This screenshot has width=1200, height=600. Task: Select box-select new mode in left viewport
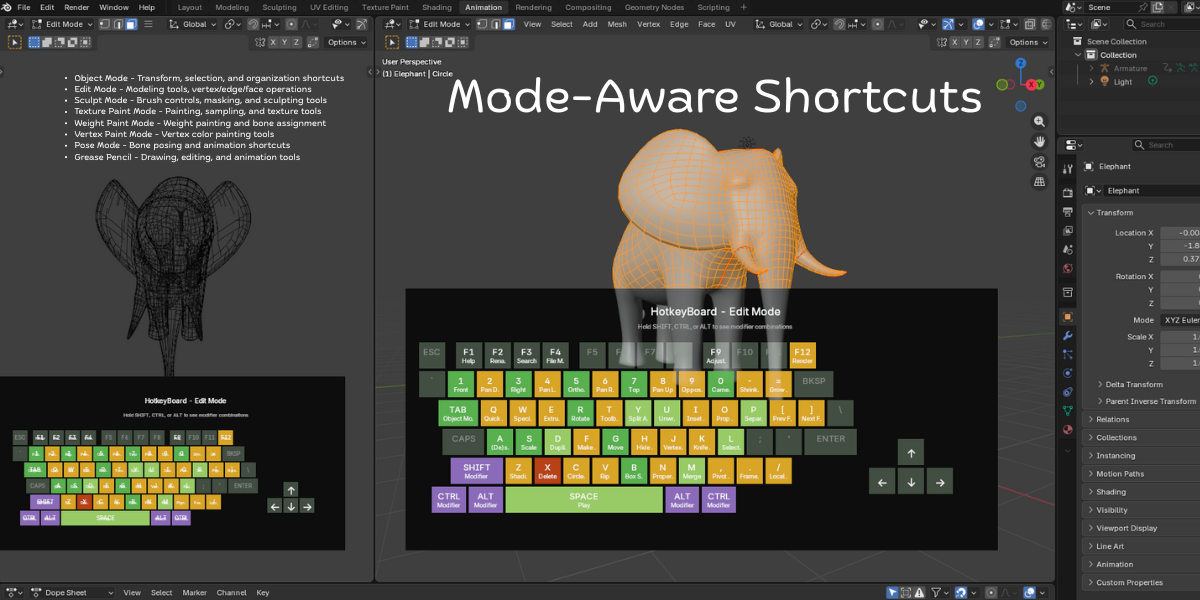(x=34, y=42)
